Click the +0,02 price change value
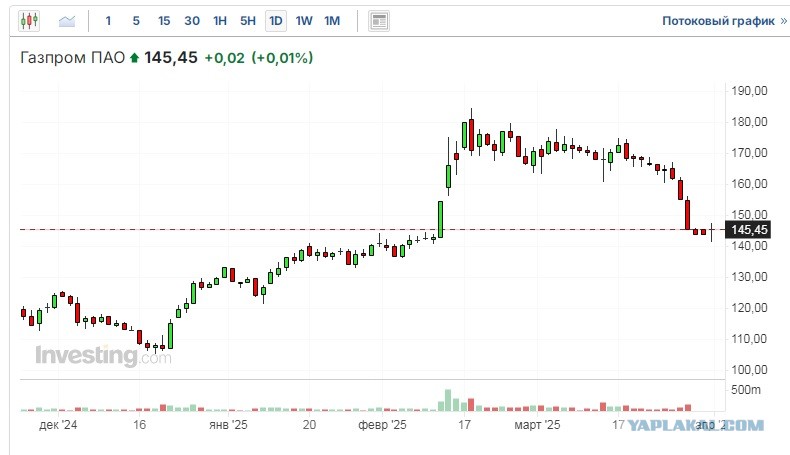The image size is (790, 455). pos(224,58)
